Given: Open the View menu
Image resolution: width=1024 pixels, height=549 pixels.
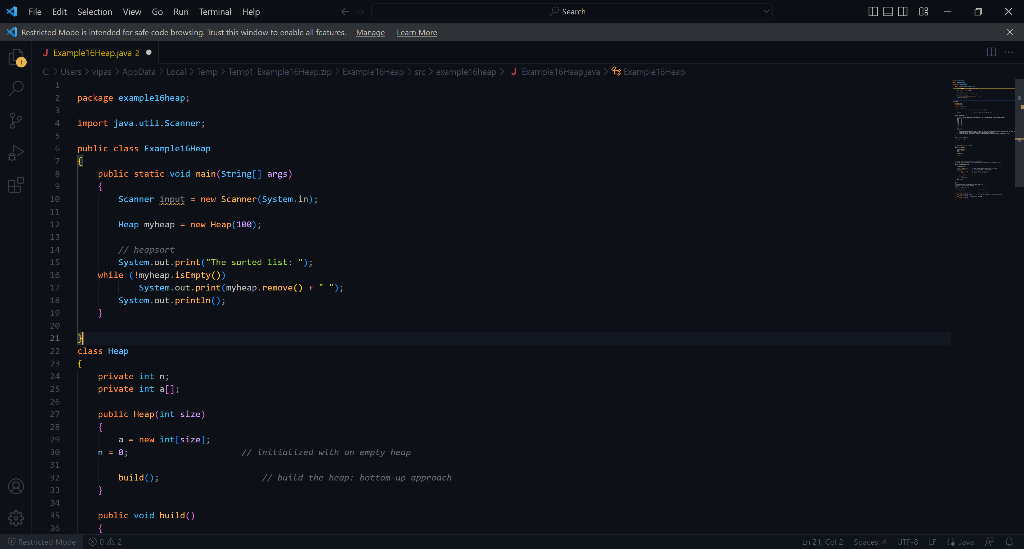Looking at the screenshot, I should [132, 12].
